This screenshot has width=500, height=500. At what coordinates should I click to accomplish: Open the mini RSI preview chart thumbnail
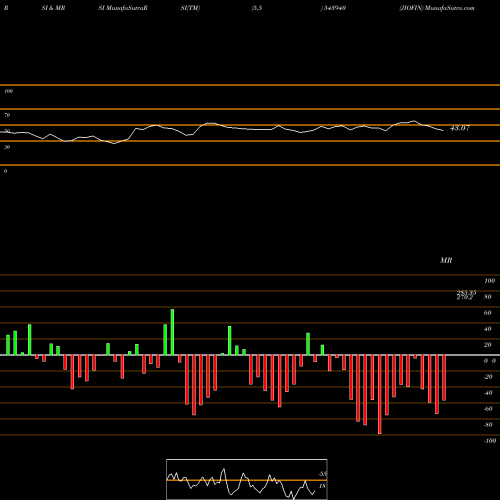tap(247, 479)
